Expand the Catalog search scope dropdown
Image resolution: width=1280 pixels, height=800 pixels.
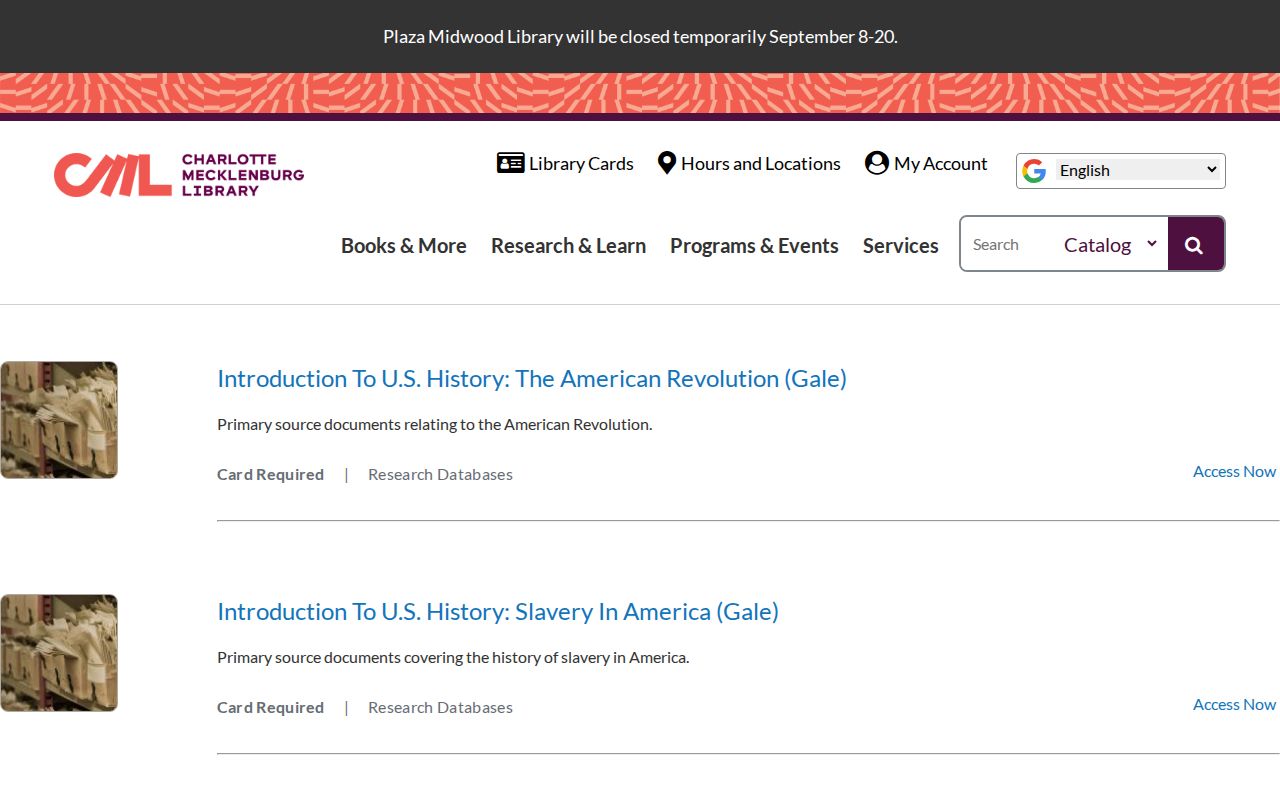coord(1110,245)
